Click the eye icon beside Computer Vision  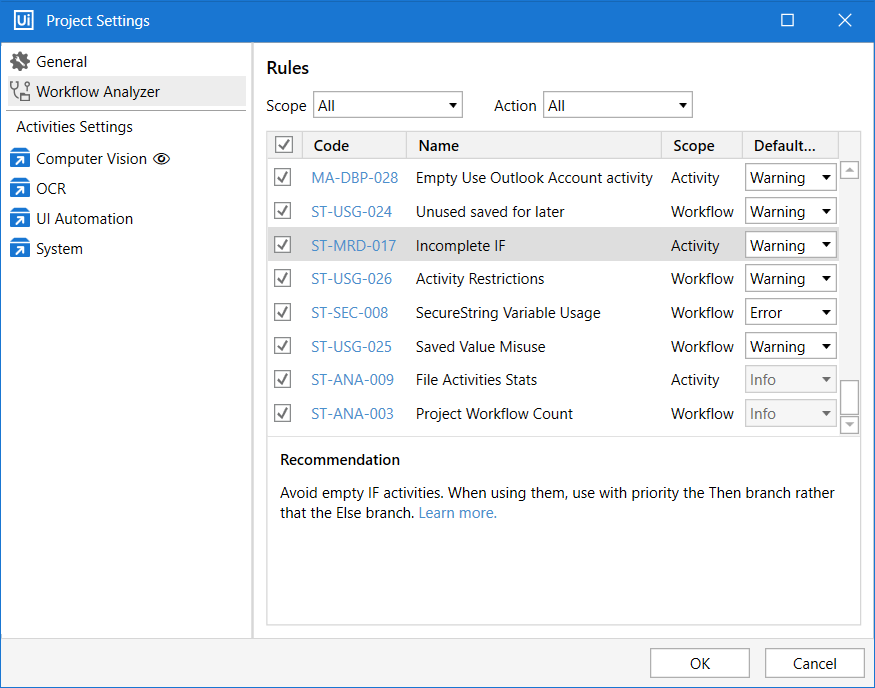pos(162,159)
